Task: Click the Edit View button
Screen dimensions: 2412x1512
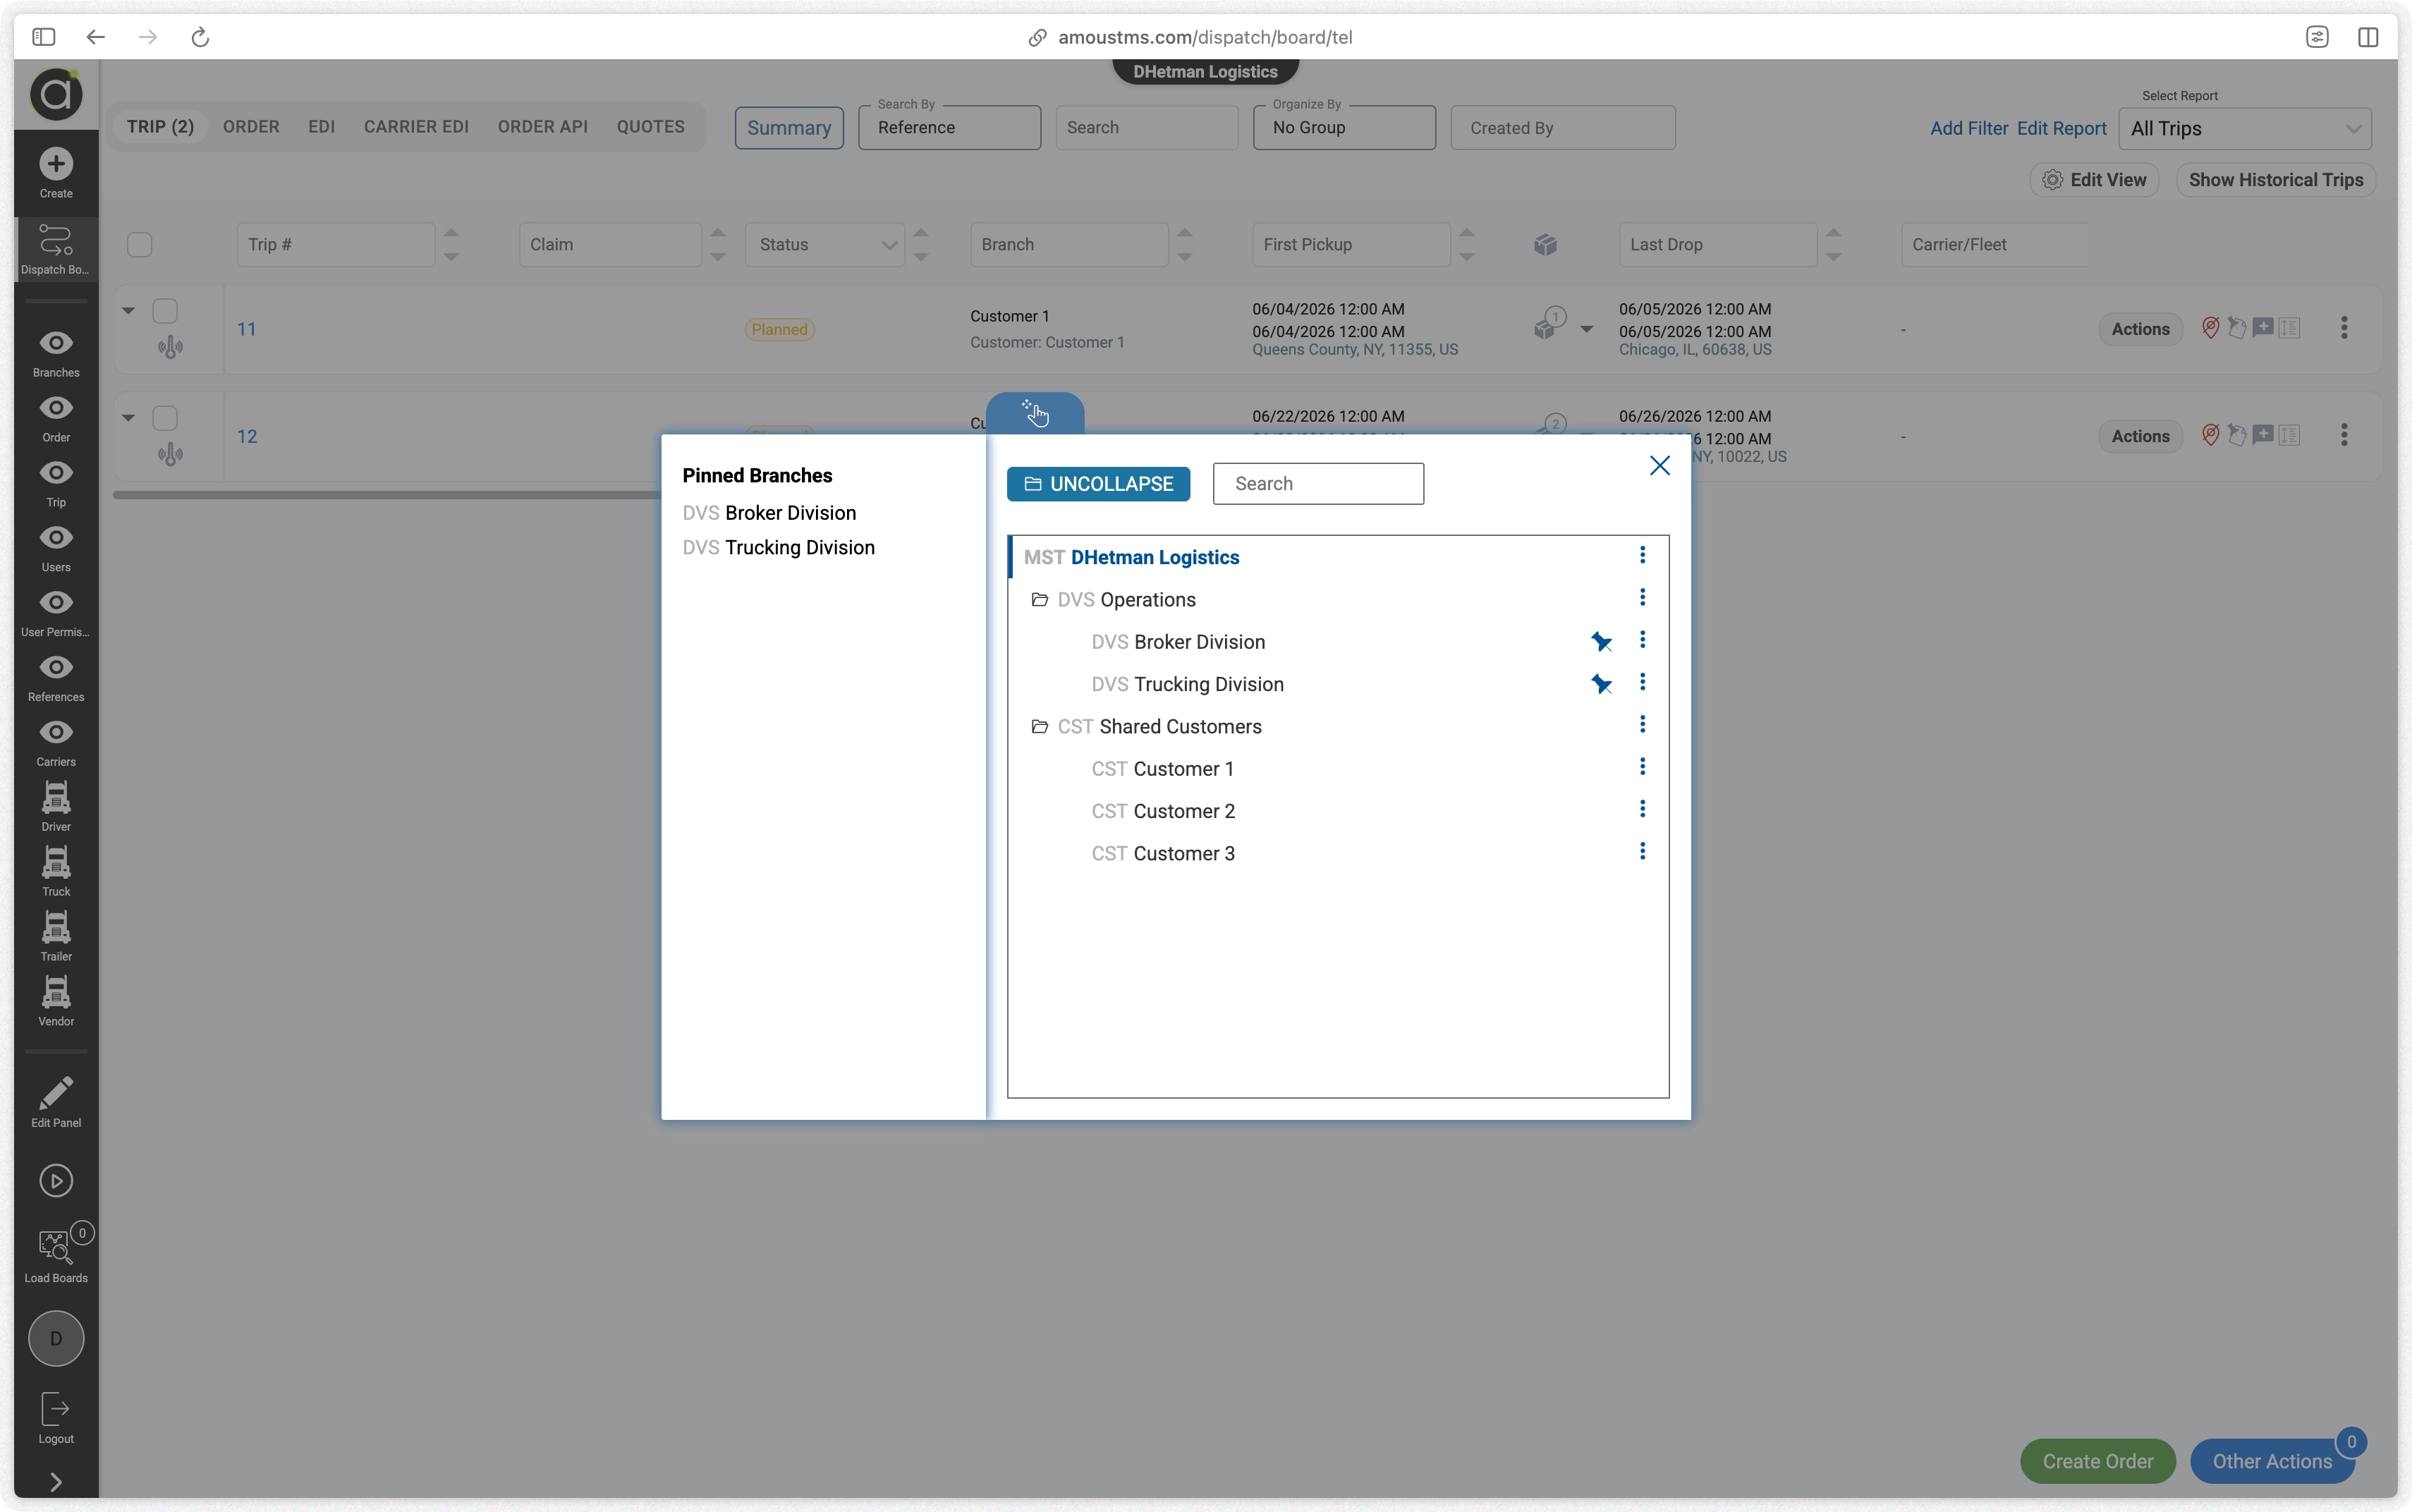Action: coord(2094,180)
